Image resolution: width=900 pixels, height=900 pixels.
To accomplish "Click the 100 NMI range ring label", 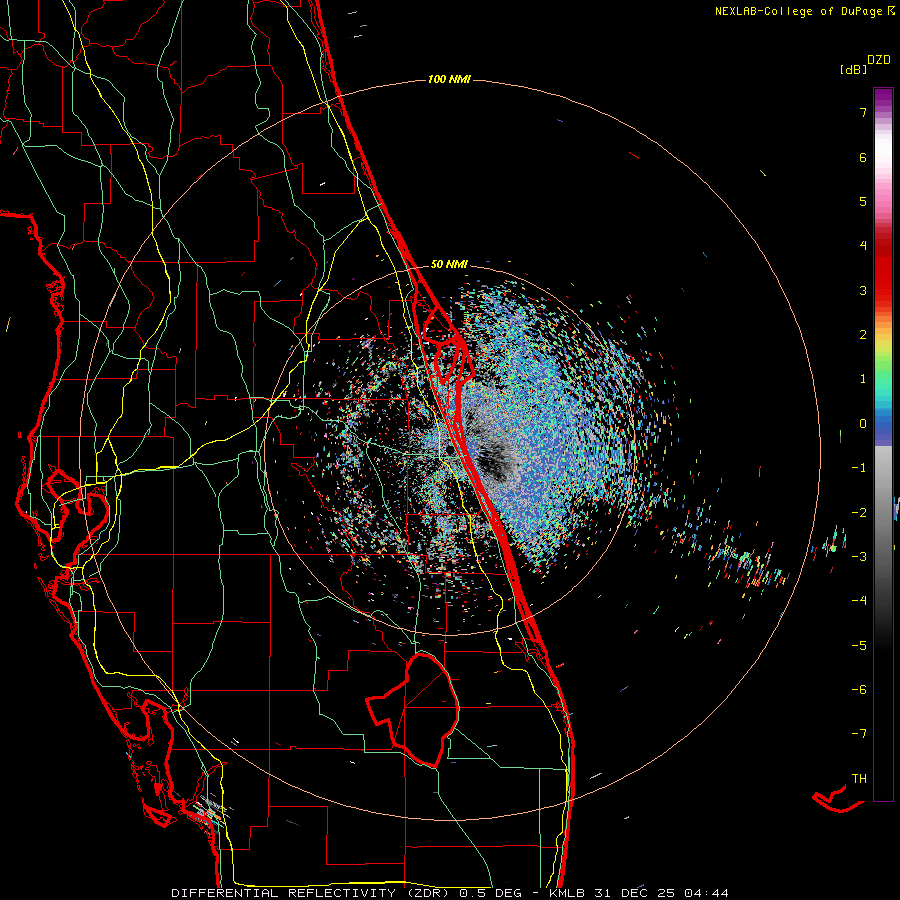I will click(449, 79).
